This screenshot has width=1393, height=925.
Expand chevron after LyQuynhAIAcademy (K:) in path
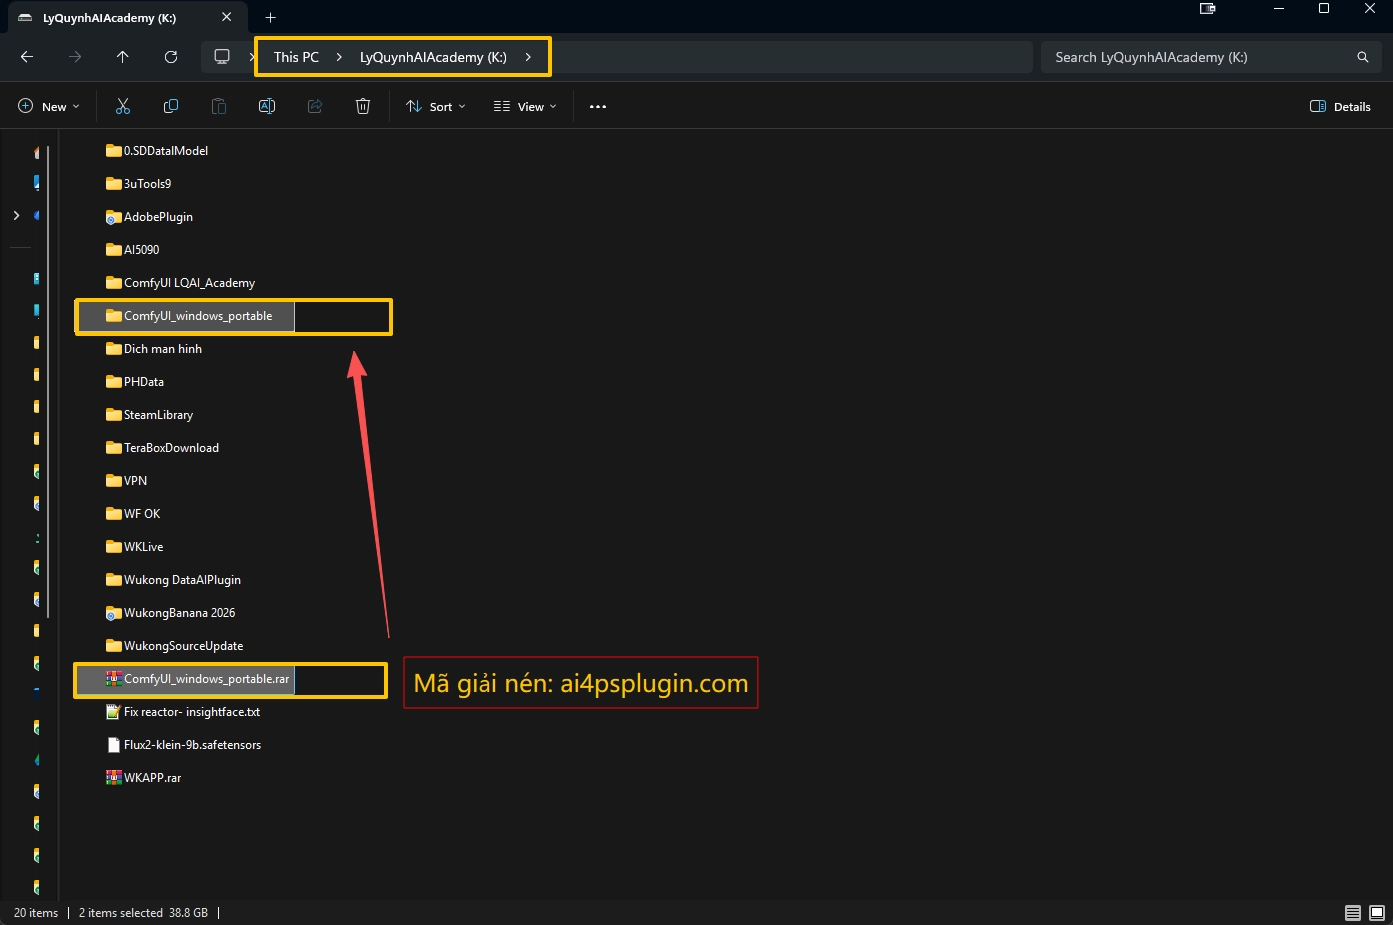pyautogui.click(x=528, y=57)
